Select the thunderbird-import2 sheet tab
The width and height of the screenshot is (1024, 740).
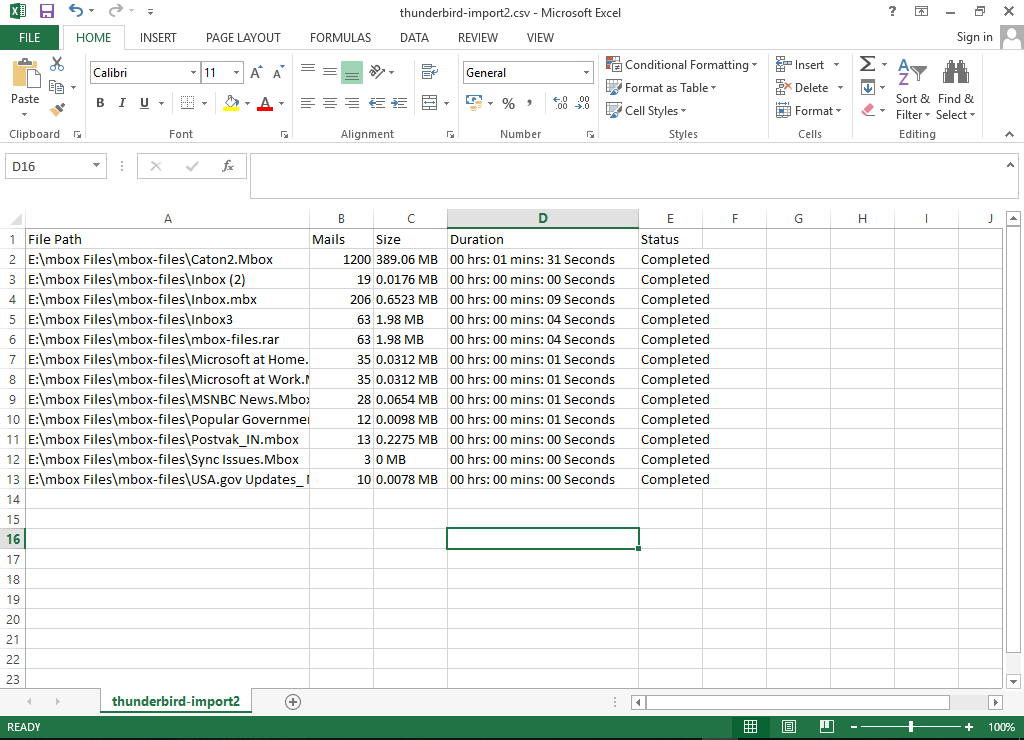[x=176, y=701]
